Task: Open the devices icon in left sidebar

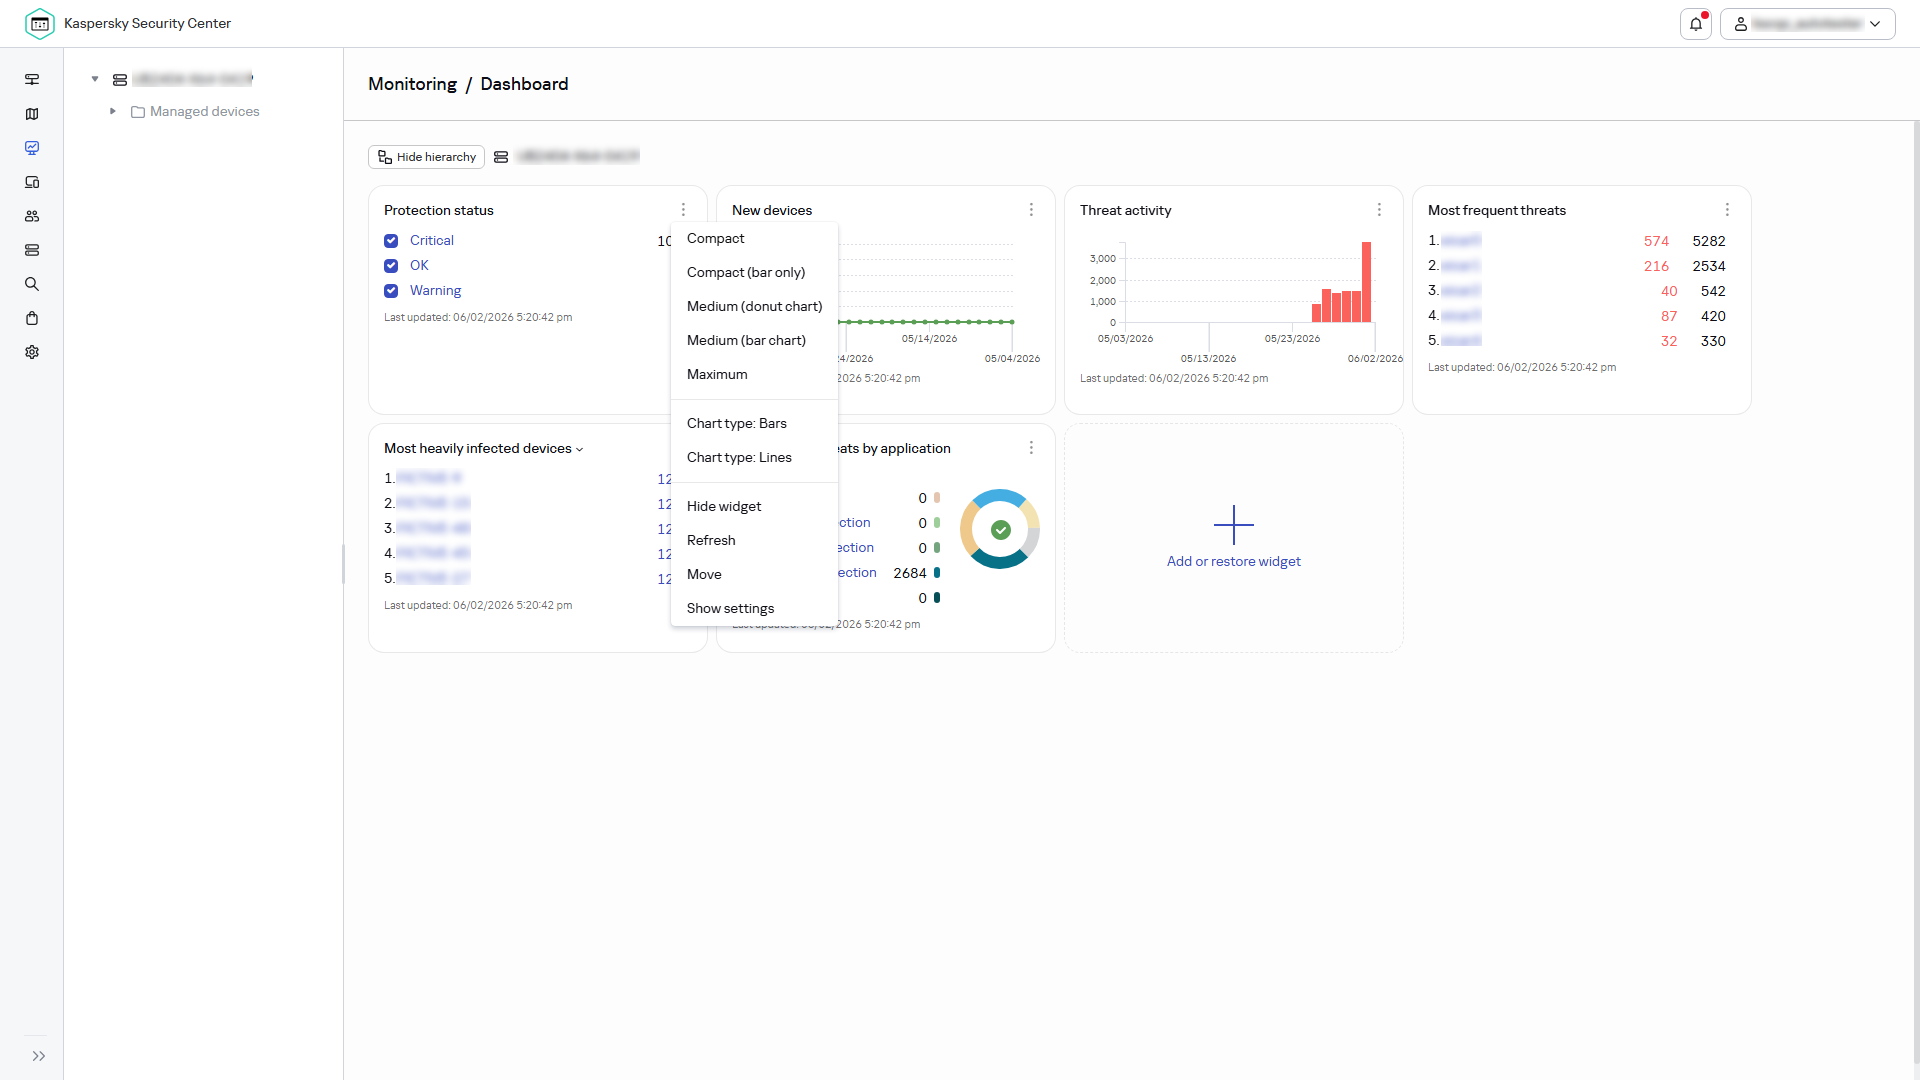Action: click(32, 182)
